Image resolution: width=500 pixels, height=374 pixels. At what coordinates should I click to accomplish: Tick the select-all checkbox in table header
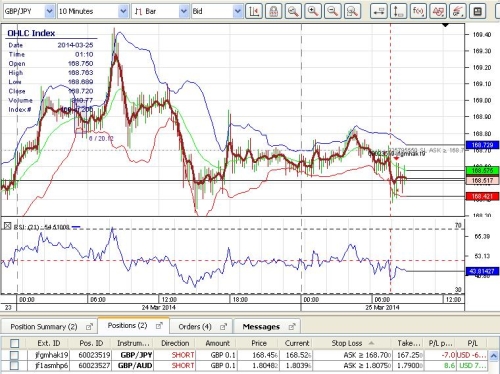pos(14,343)
